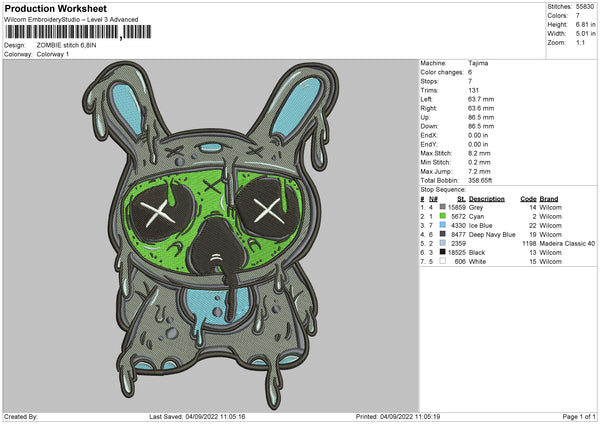Click the 'Colorway 1' value
Viewport: 600px width, 424px height.
(x=53, y=54)
